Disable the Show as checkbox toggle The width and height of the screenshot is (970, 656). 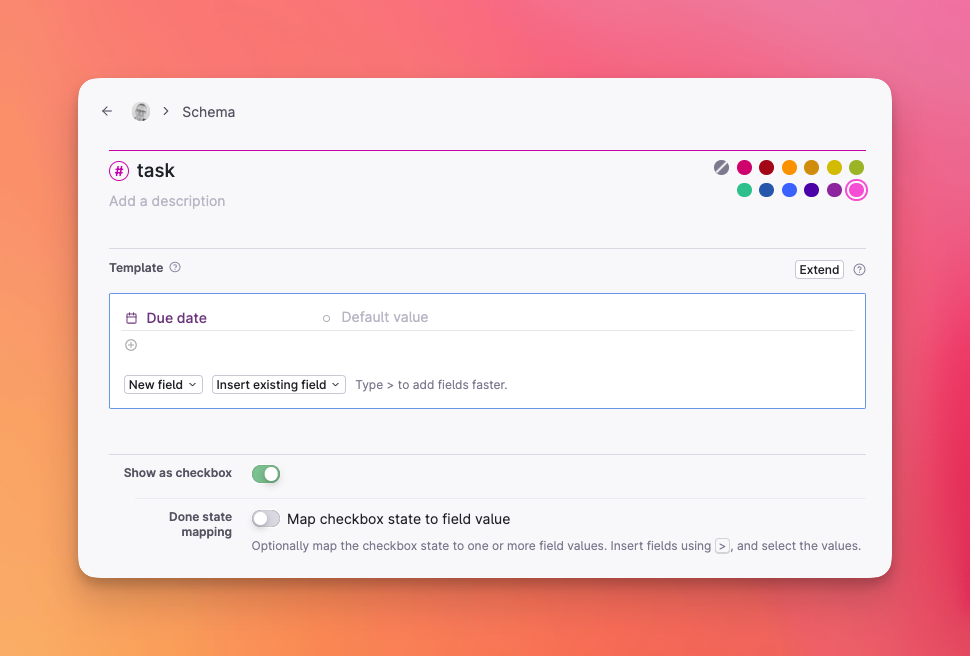[266, 473]
